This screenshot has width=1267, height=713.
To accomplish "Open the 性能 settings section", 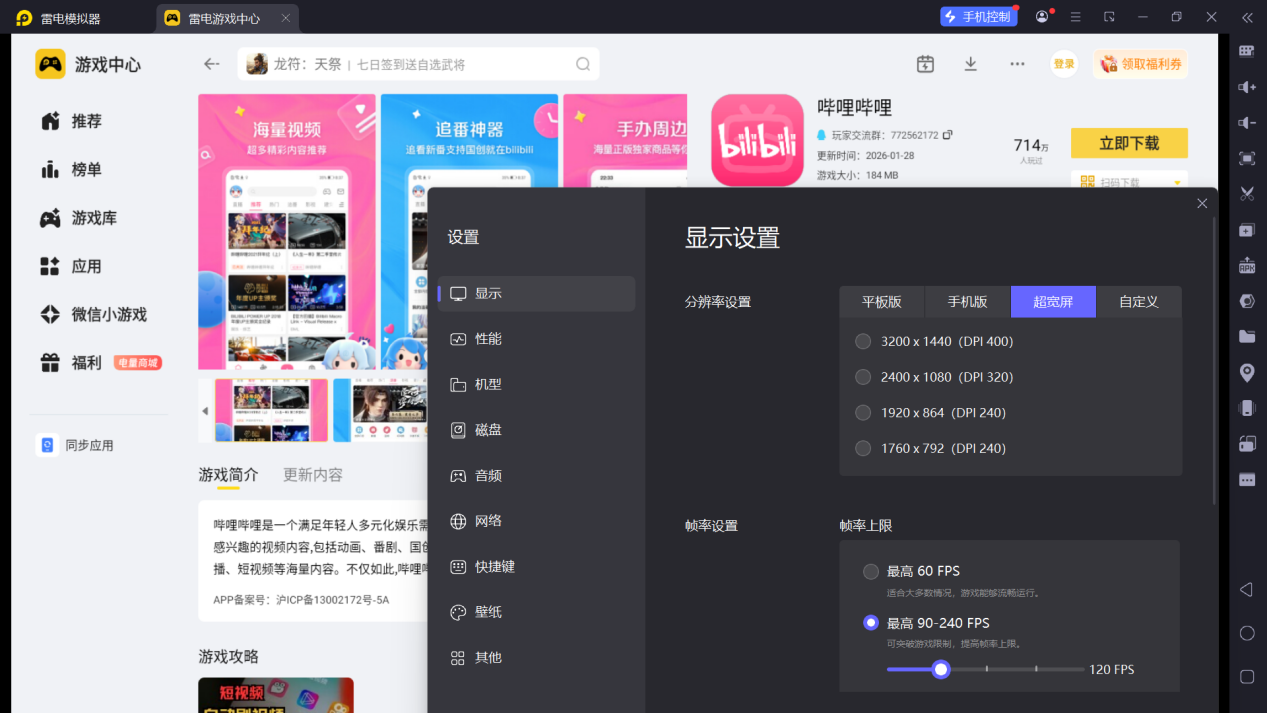I will pyautogui.click(x=488, y=339).
